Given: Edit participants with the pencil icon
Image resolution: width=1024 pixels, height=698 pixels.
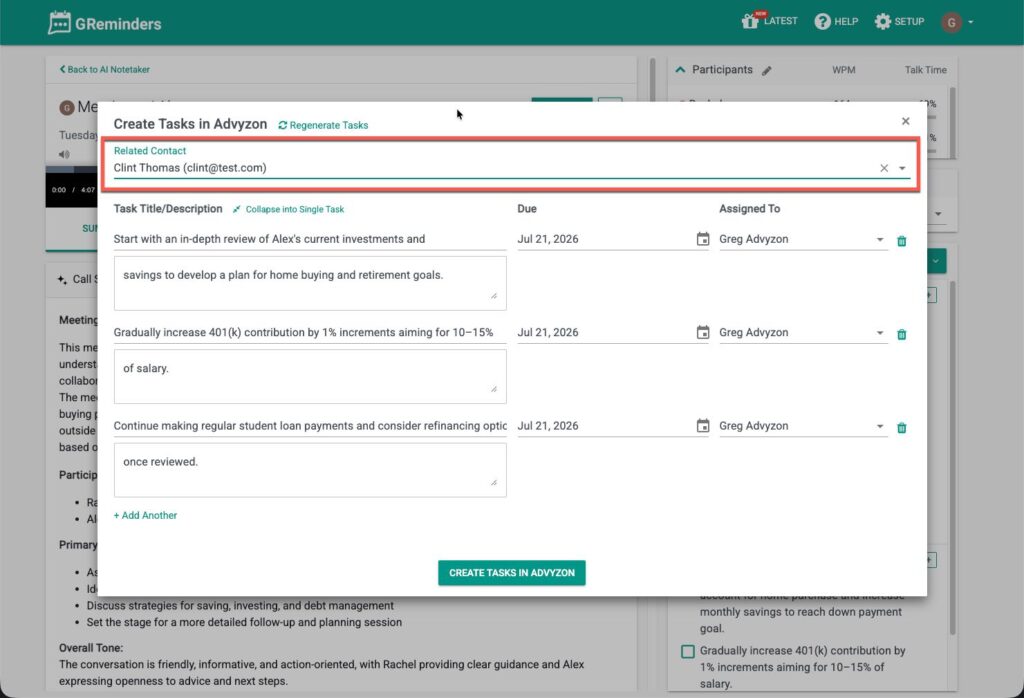Looking at the screenshot, I should (767, 71).
